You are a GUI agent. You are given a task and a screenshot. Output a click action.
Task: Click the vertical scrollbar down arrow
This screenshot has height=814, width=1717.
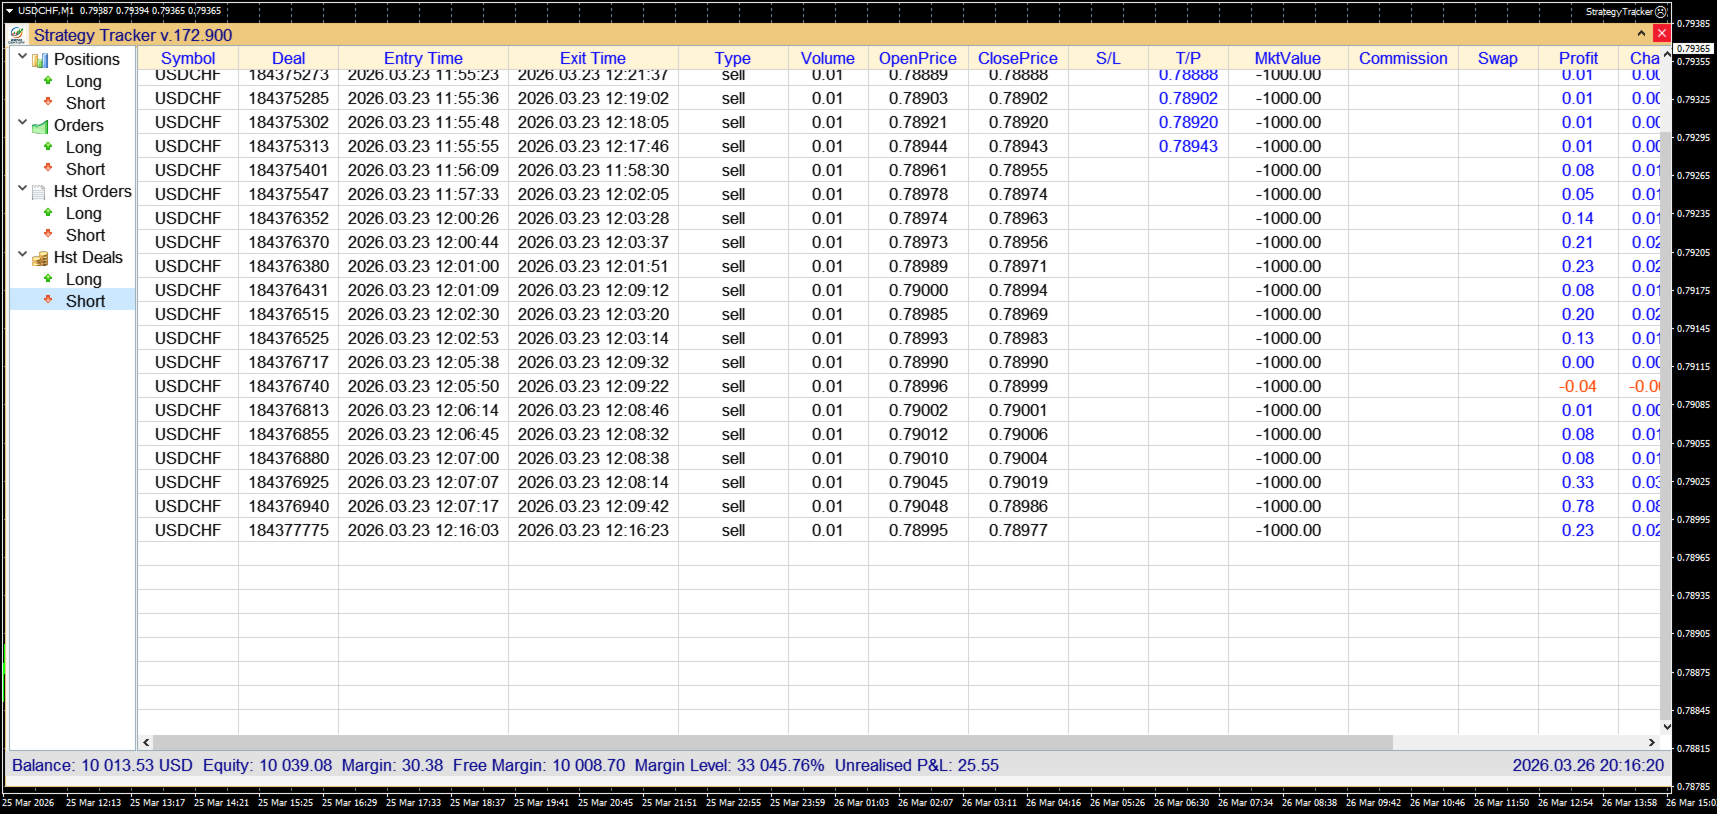pyautogui.click(x=1666, y=727)
